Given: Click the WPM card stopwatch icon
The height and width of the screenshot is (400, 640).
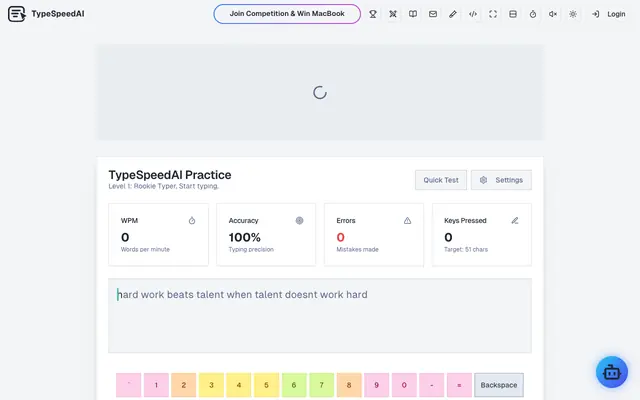Looking at the screenshot, I should click(192, 221).
